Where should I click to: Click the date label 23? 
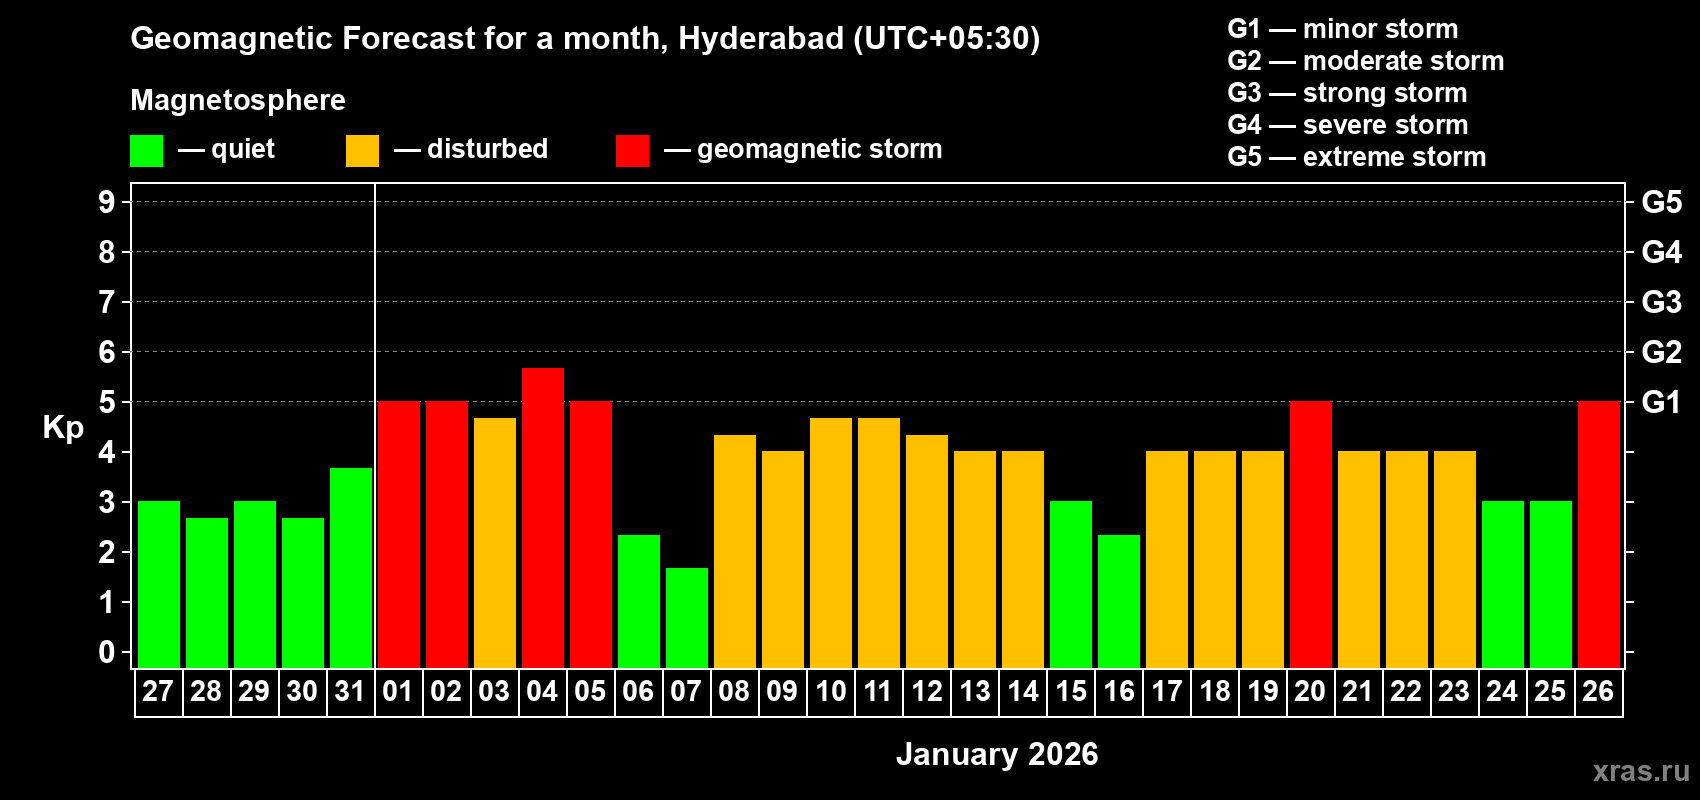1454,691
